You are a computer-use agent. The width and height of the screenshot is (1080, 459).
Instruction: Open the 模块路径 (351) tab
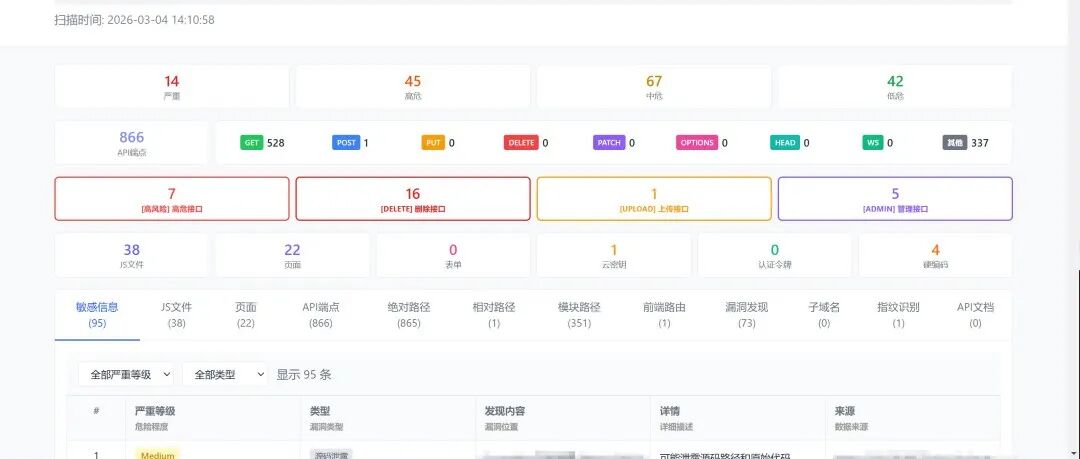coord(579,315)
